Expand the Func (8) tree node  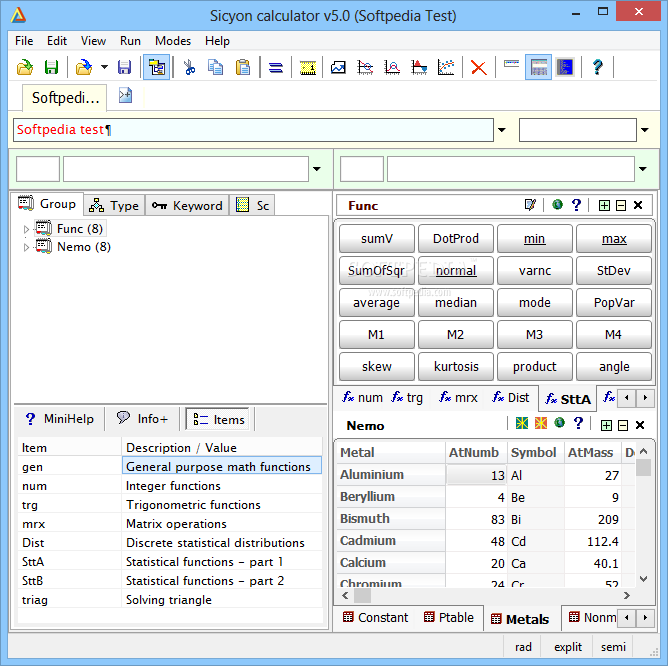pos(26,229)
